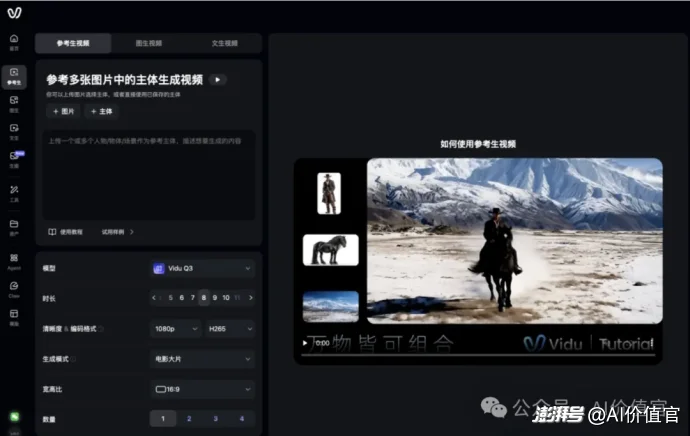Screen dimensions: 690x436
Task: Click the play icon beside the heading
Action: click(x=217, y=79)
